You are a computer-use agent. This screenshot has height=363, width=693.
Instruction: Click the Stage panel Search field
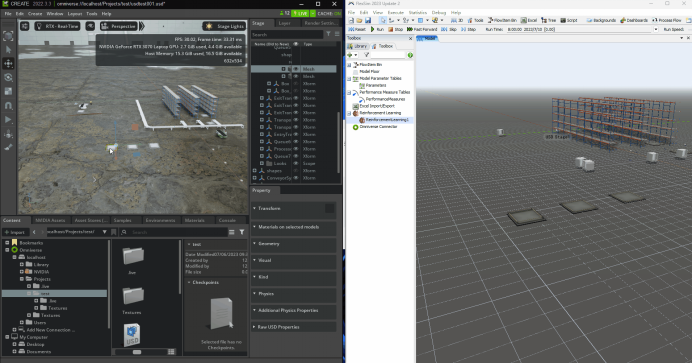tap(287, 34)
